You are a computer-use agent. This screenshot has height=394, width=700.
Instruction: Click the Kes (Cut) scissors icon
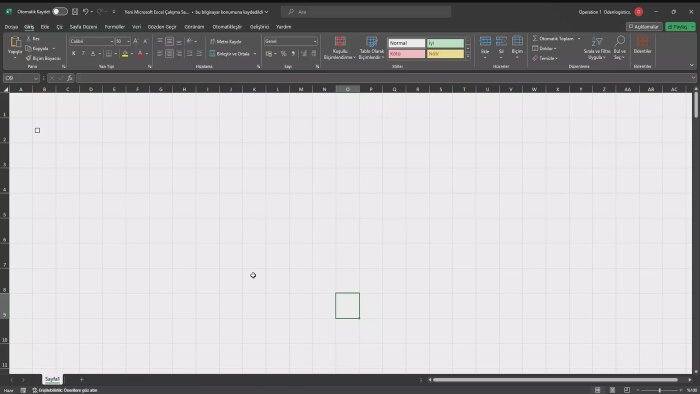(29, 39)
